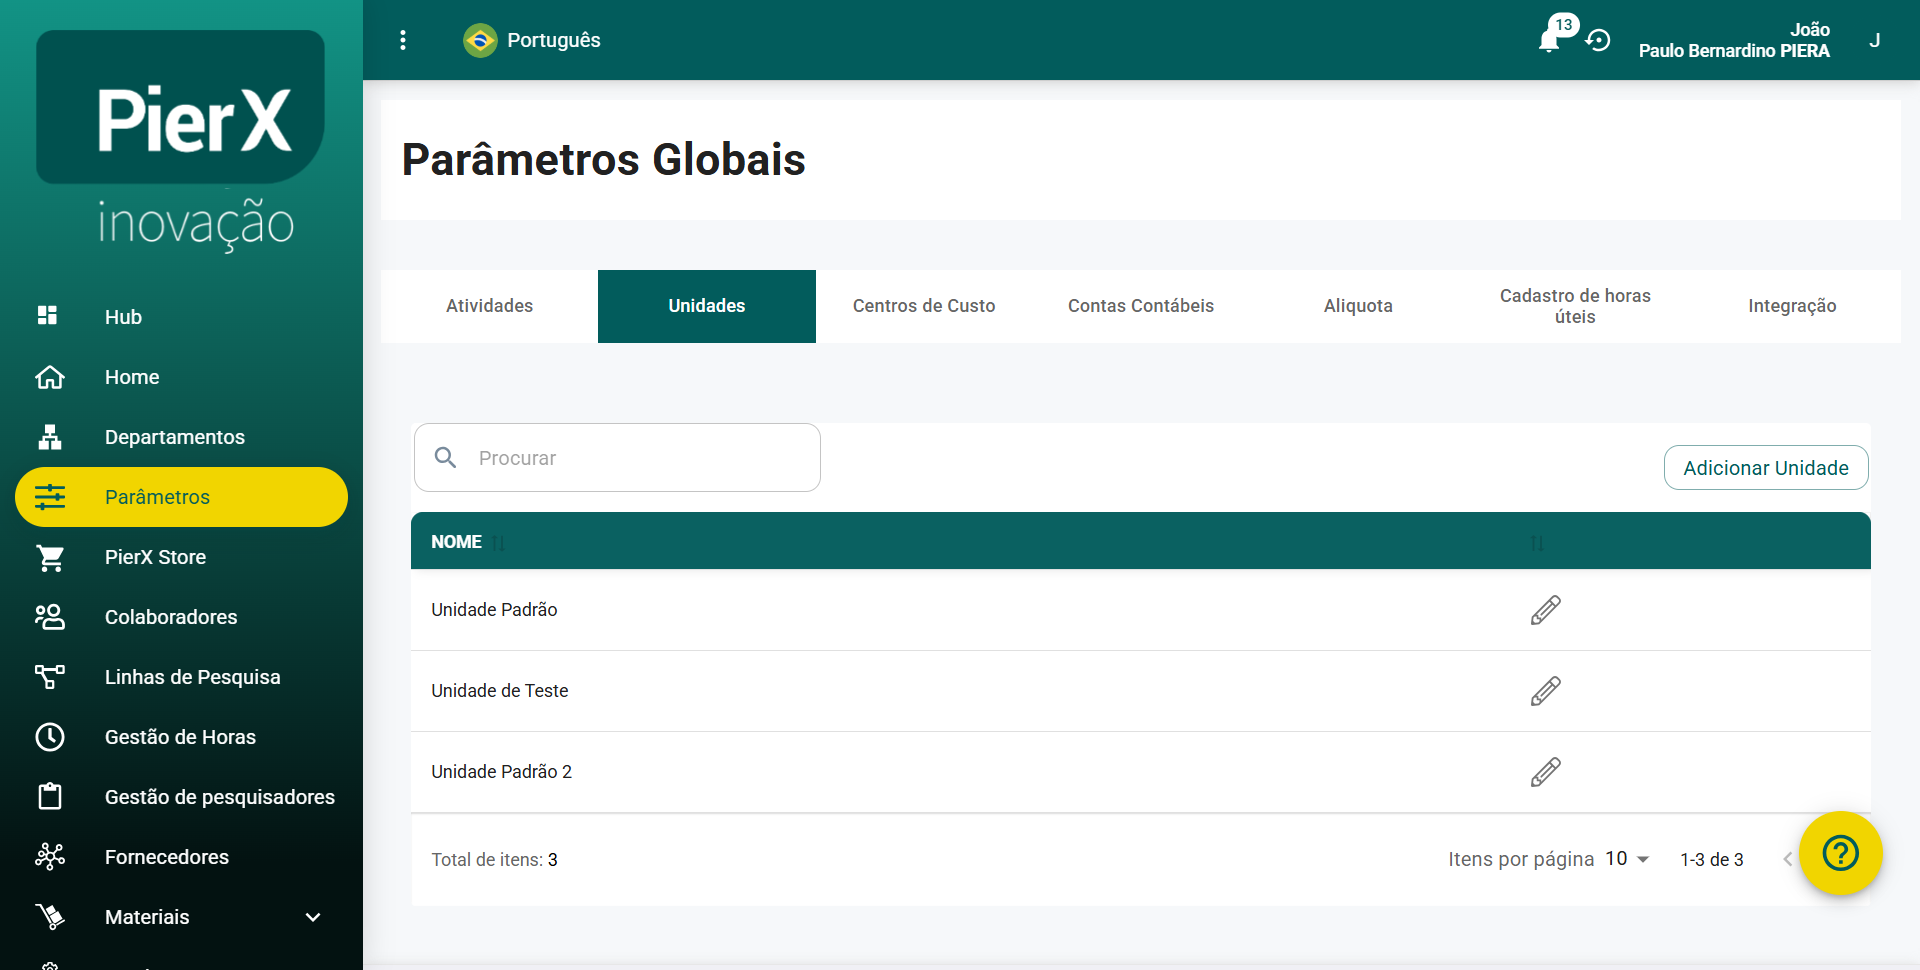
Task: Go to Gestão de Horas in sidebar
Action: click(180, 737)
